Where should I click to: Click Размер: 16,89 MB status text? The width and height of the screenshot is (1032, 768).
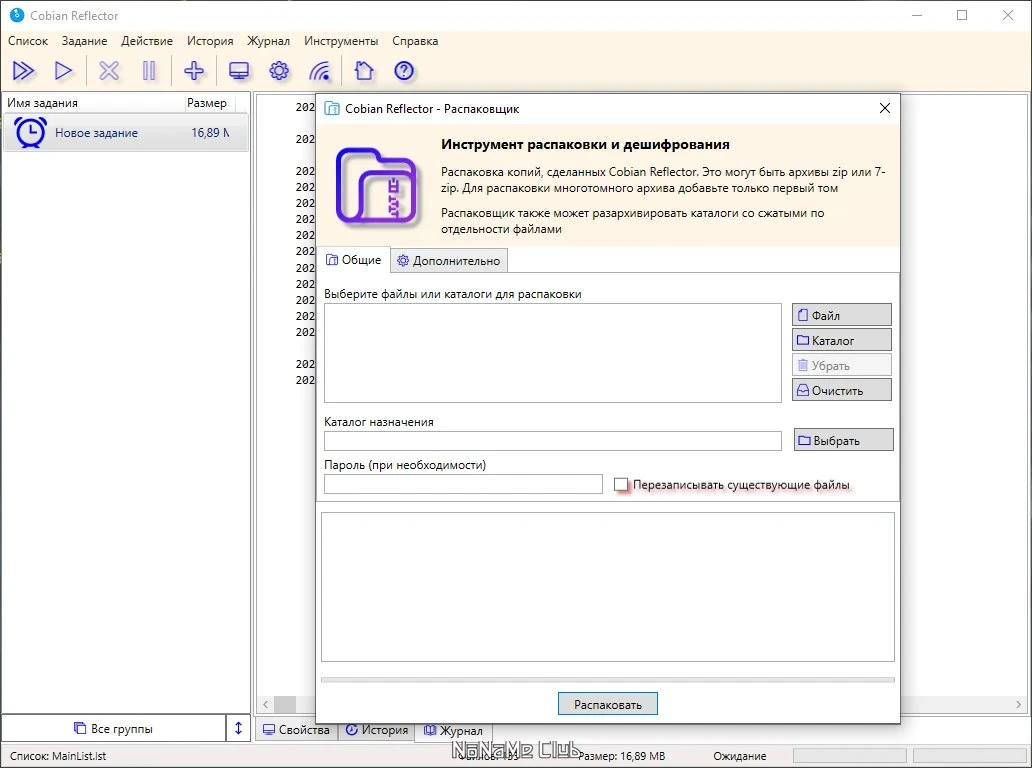(x=622, y=756)
